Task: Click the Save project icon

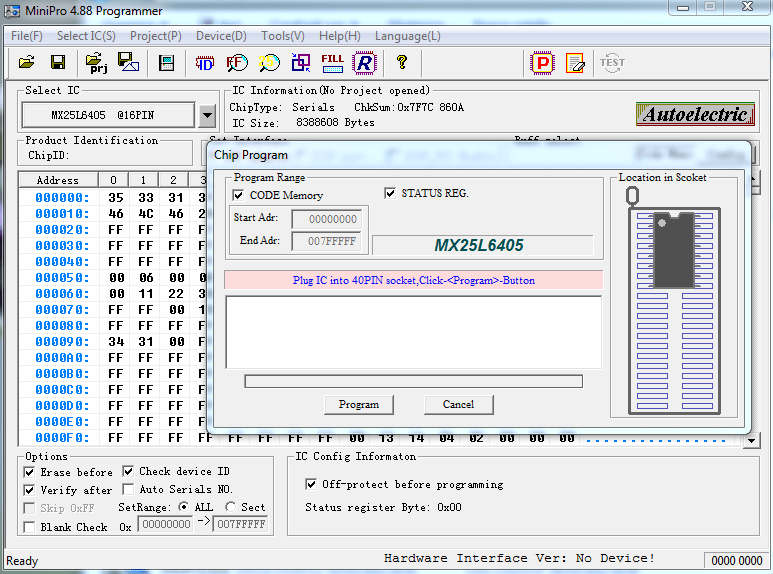Action: 128,63
